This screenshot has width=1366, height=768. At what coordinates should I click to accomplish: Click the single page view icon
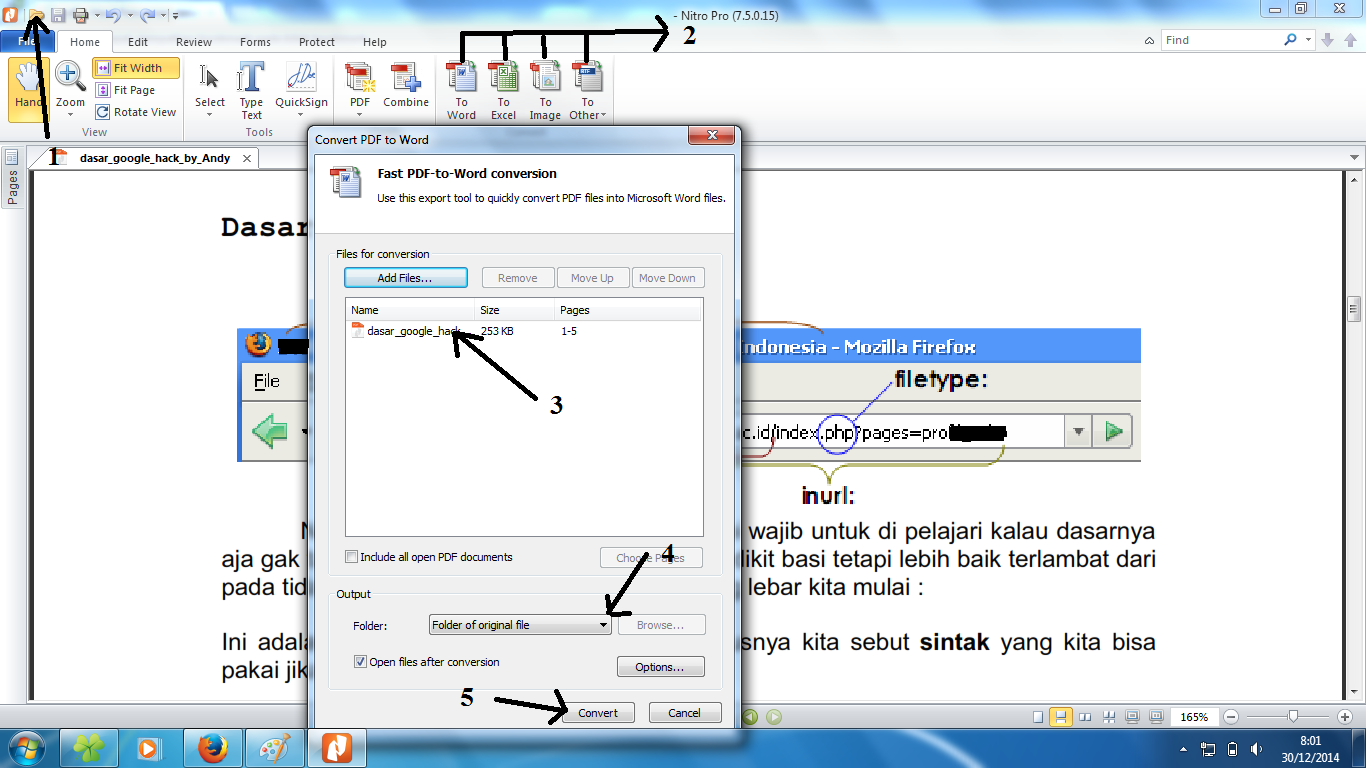pos(1037,717)
